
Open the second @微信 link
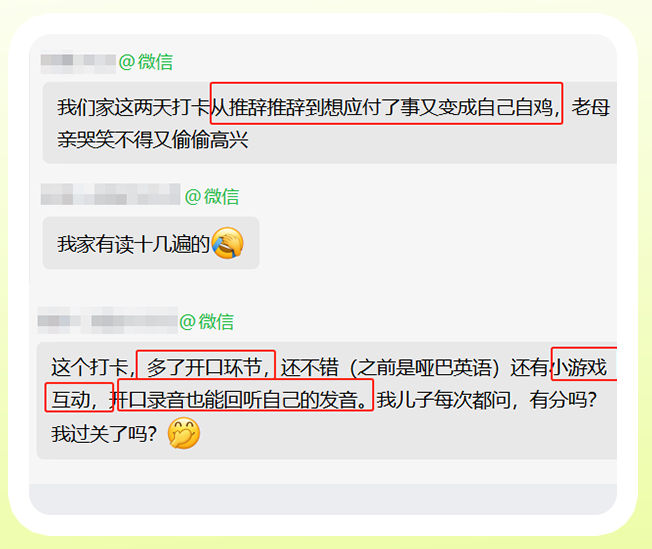[x=212, y=197]
